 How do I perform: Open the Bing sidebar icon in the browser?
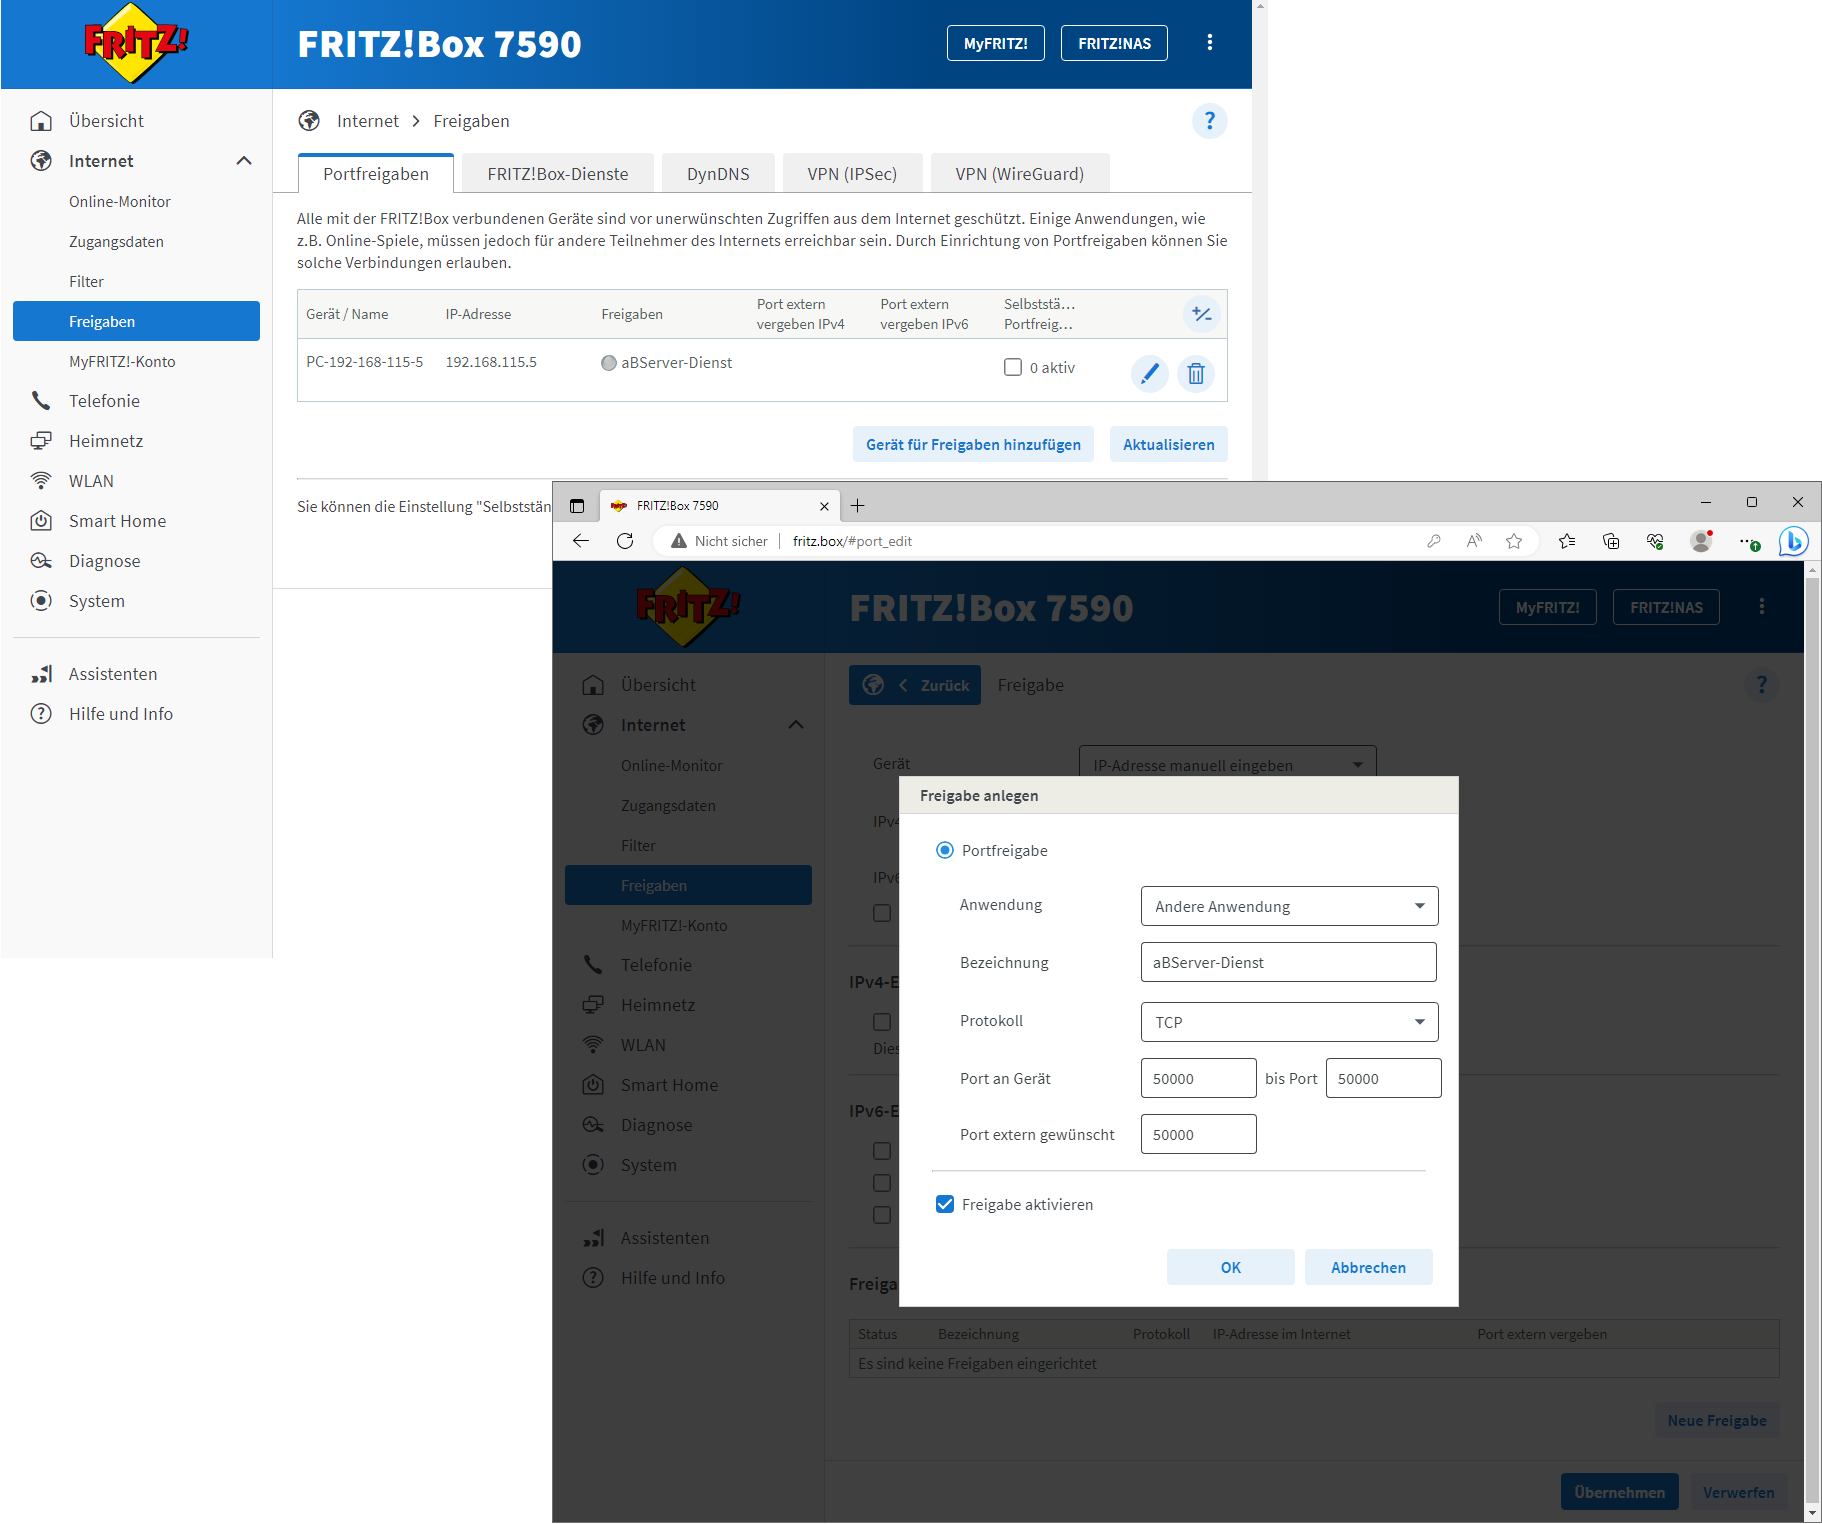tap(1793, 541)
